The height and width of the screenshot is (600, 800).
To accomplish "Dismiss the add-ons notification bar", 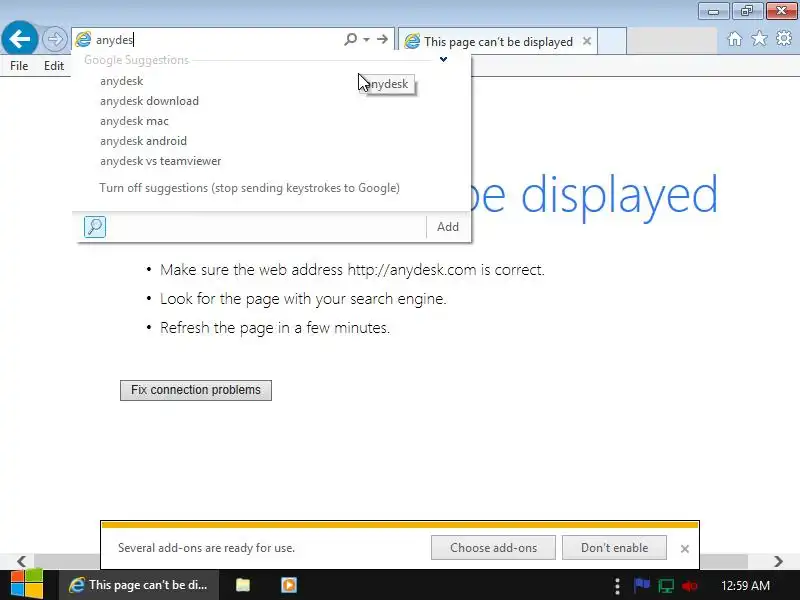I will pos(685,548).
